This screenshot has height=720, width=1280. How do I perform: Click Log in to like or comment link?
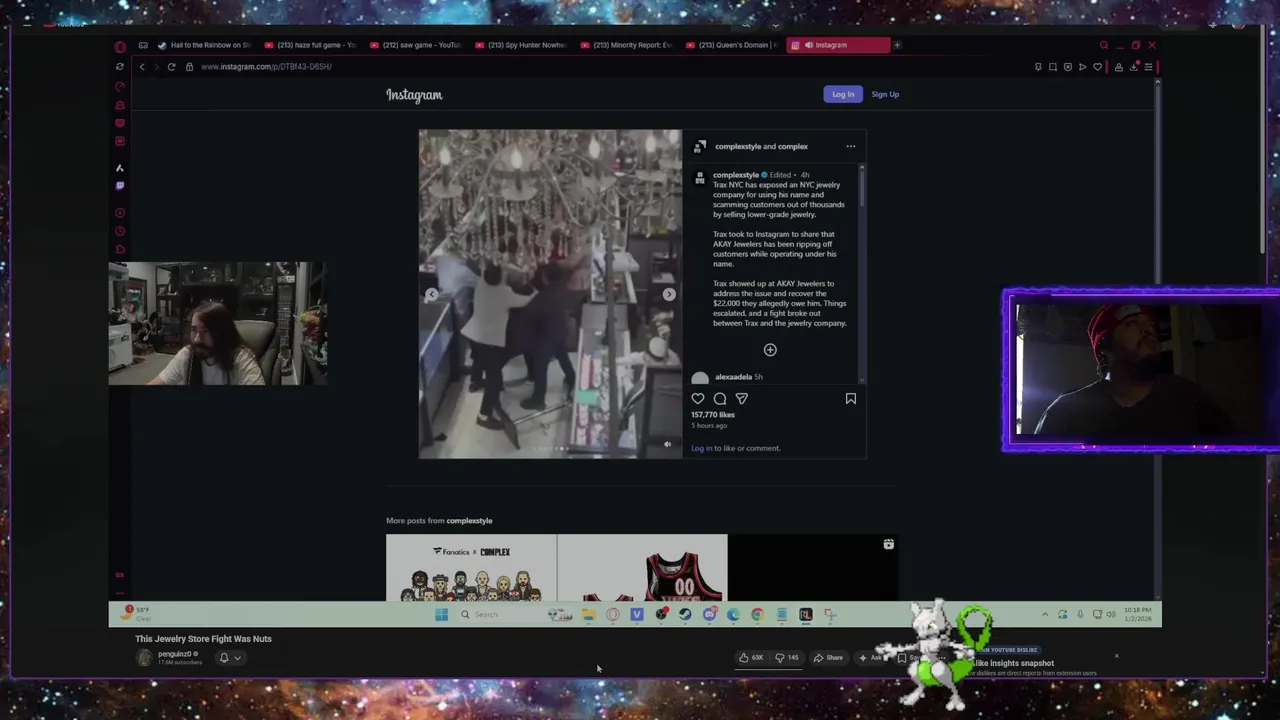point(701,448)
